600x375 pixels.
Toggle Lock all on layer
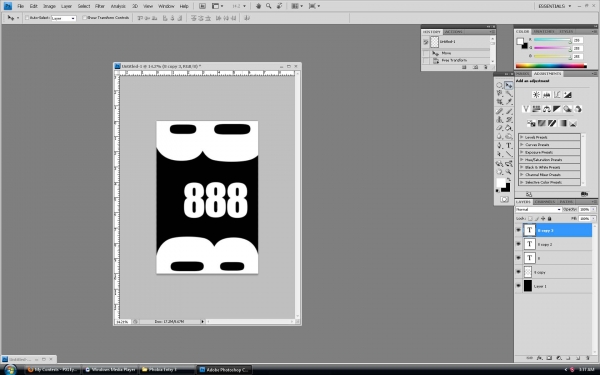(x=549, y=218)
